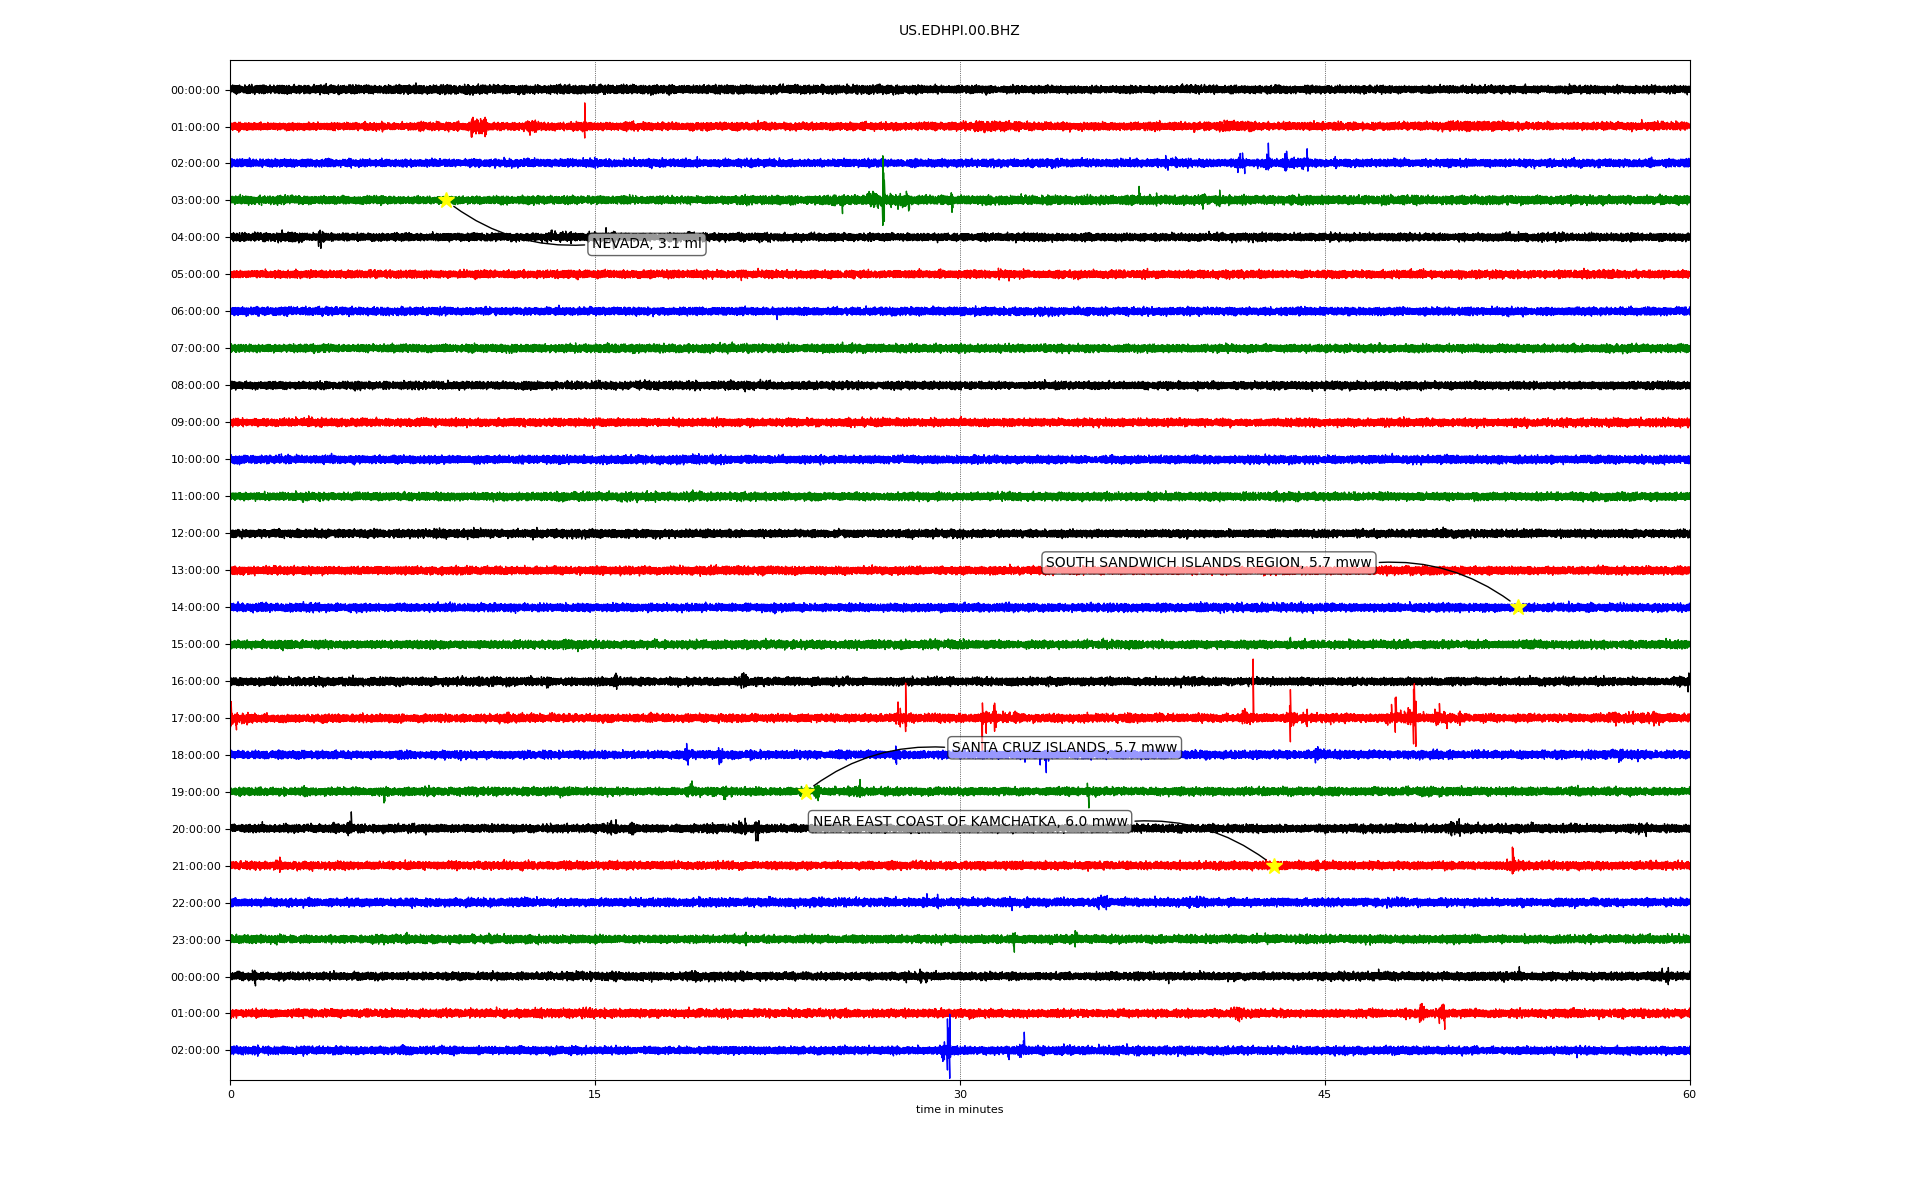Click the SOUTH SANDWICH ISLANDS REGION label
Viewport: 1920px width, 1200px height.
tap(1208, 563)
